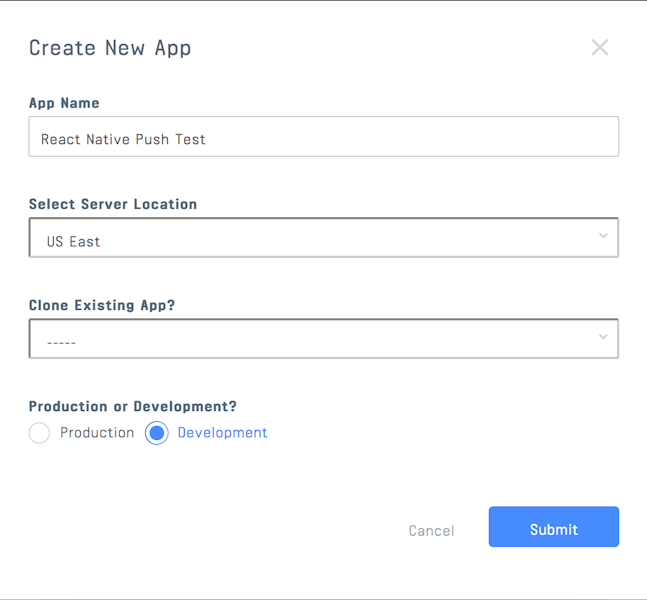Click the US East selected value
647x600 pixels.
coord(73,242)
